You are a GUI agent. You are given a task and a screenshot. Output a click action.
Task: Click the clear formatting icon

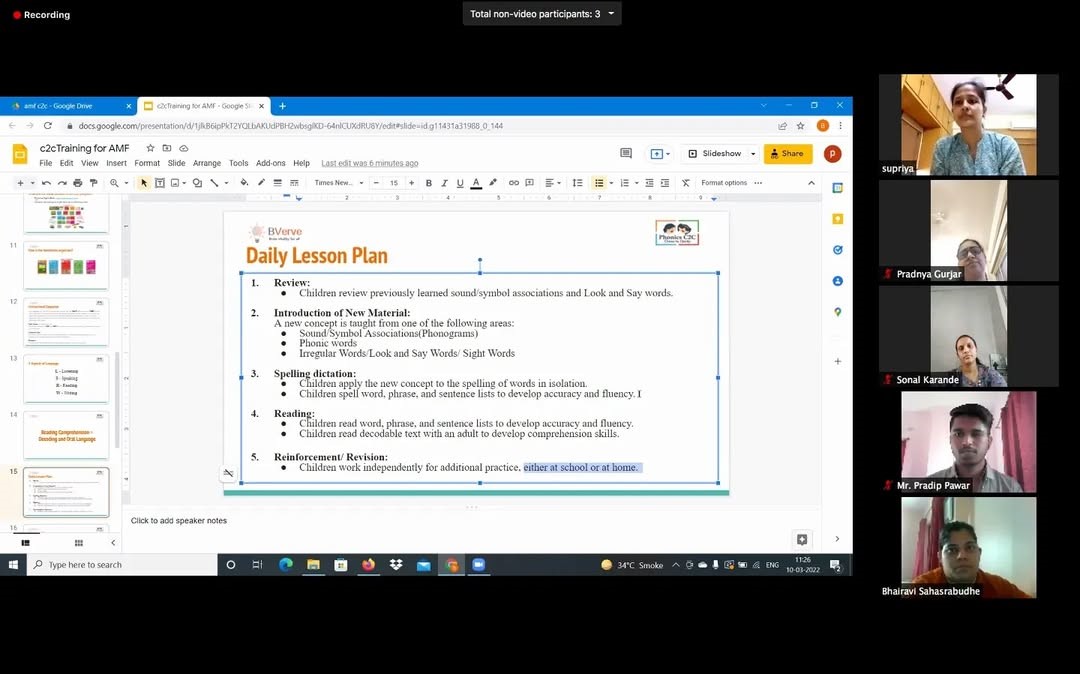685,183
